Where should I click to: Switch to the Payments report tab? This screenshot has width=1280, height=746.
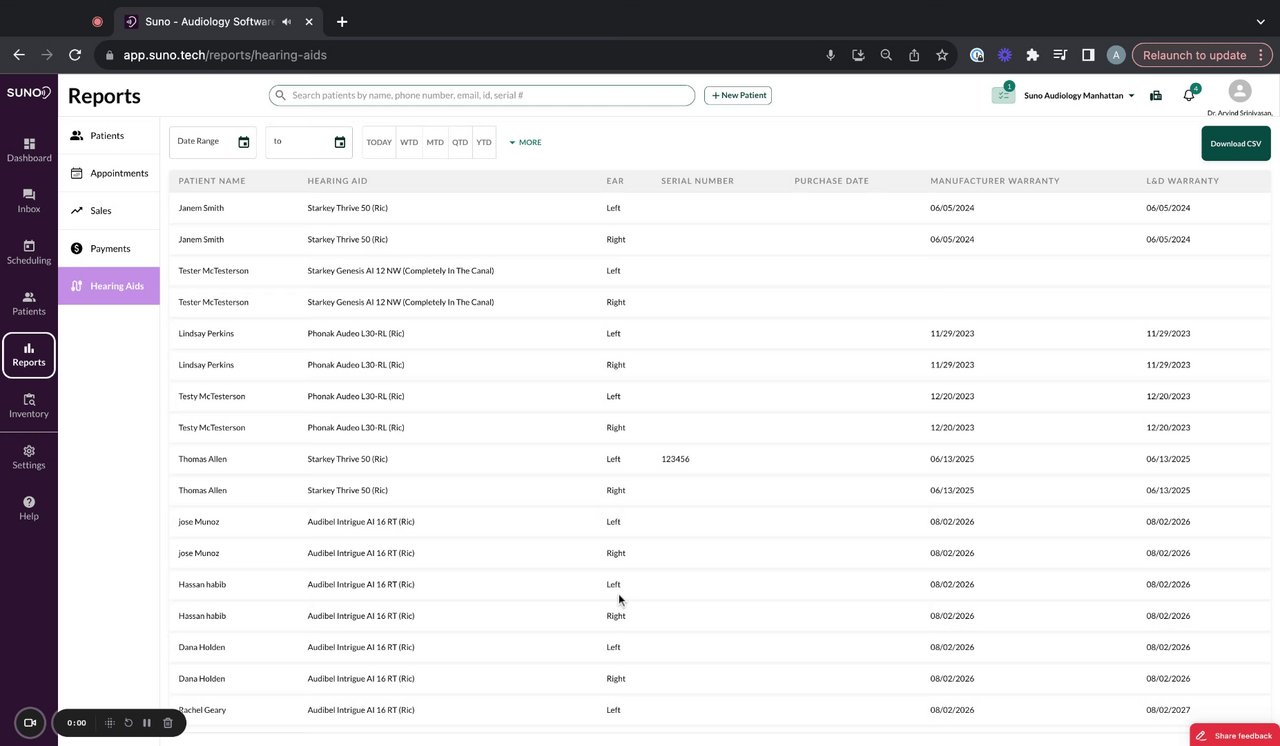click(109, 249)
